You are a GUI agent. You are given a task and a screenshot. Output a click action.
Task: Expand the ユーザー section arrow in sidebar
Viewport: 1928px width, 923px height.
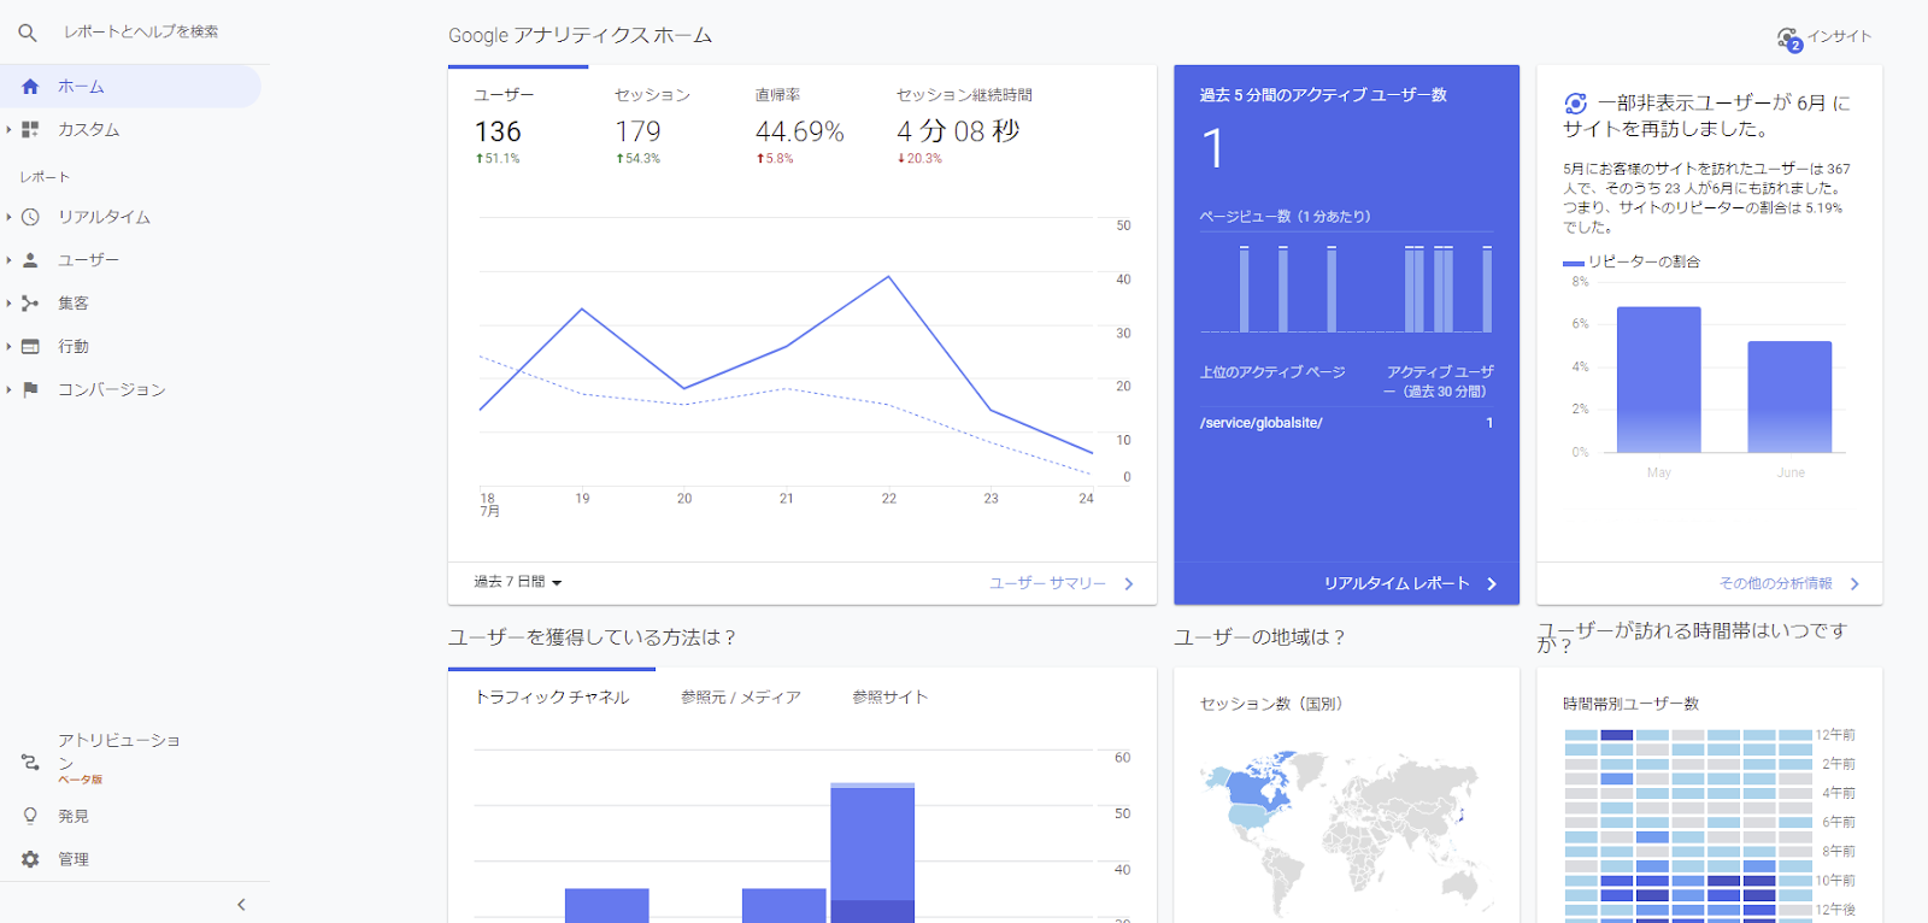8,260
